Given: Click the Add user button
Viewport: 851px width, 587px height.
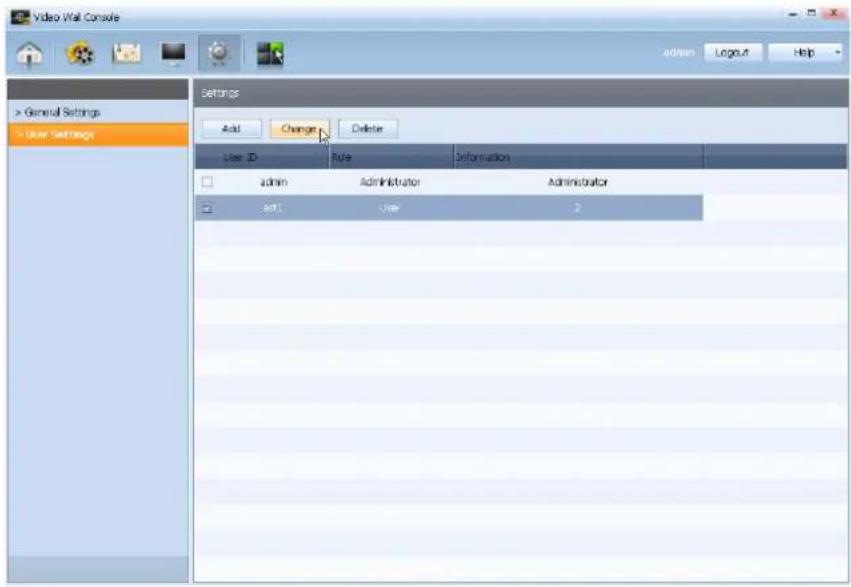Looking at the screenshot, I should pyautogui.click(x=232, y=129).
